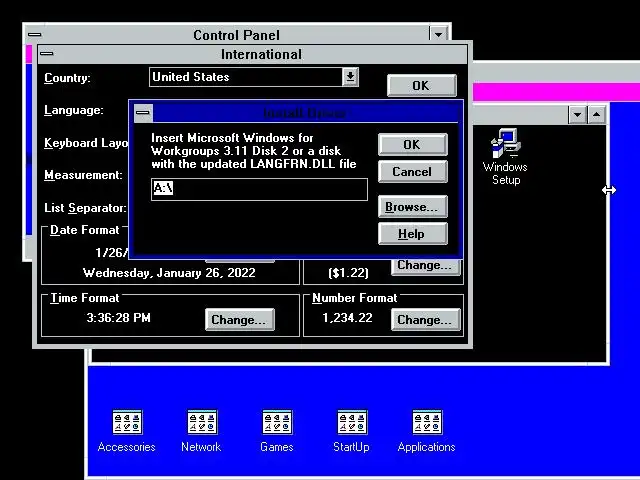The image size is (640, 480).
Task: Open the Applications program group
Action: tap(427, 431)
